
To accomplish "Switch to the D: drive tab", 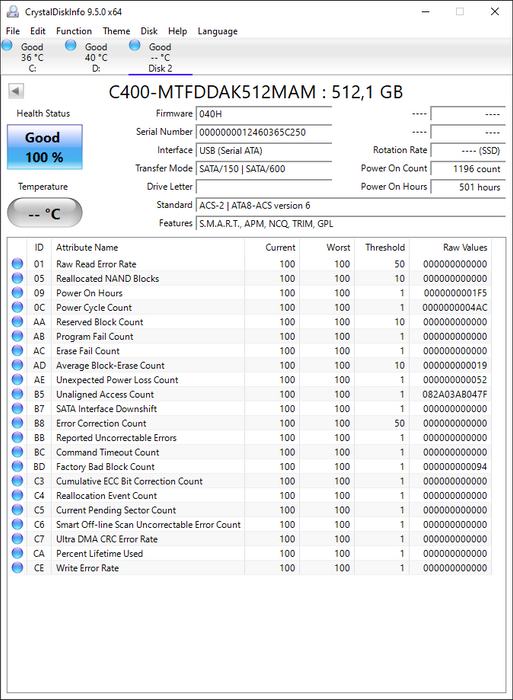I will point(96,57).
